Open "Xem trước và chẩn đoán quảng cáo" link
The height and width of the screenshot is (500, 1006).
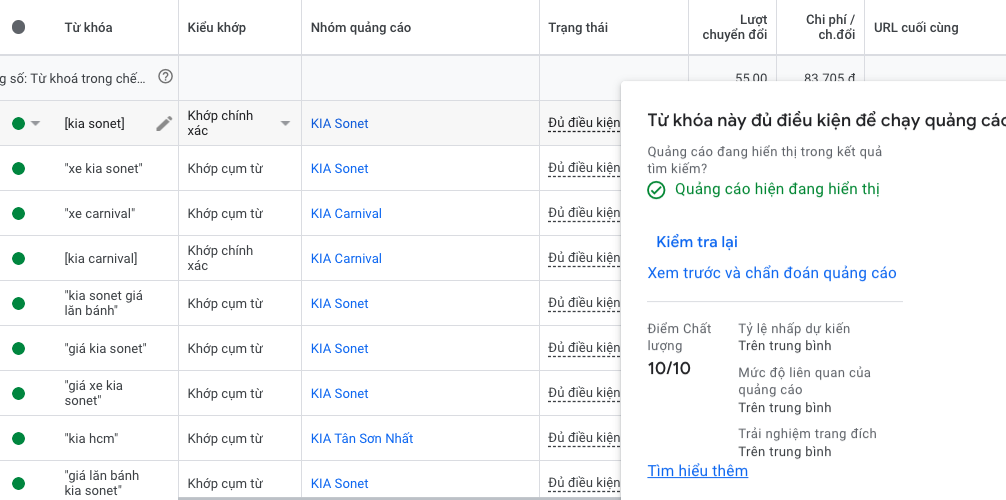[772, 273]
